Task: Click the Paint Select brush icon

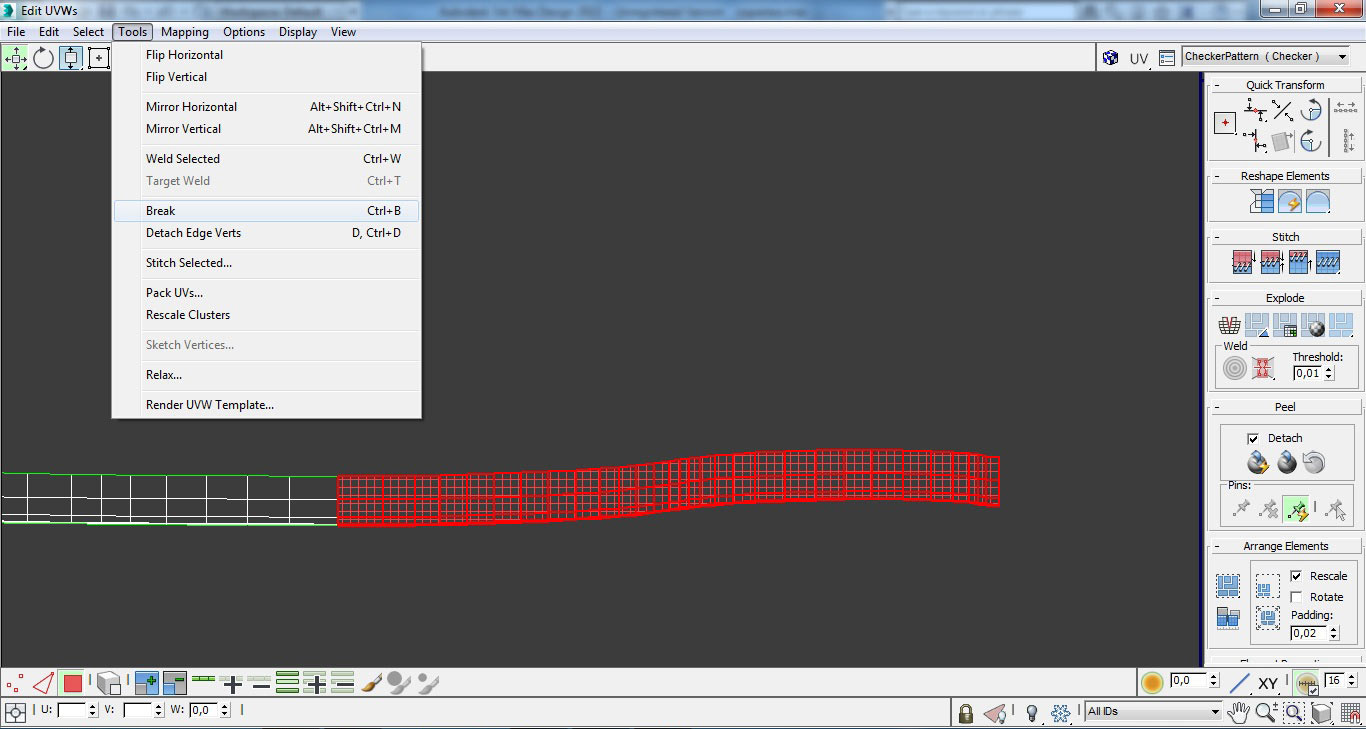Action: click(371, 684)
